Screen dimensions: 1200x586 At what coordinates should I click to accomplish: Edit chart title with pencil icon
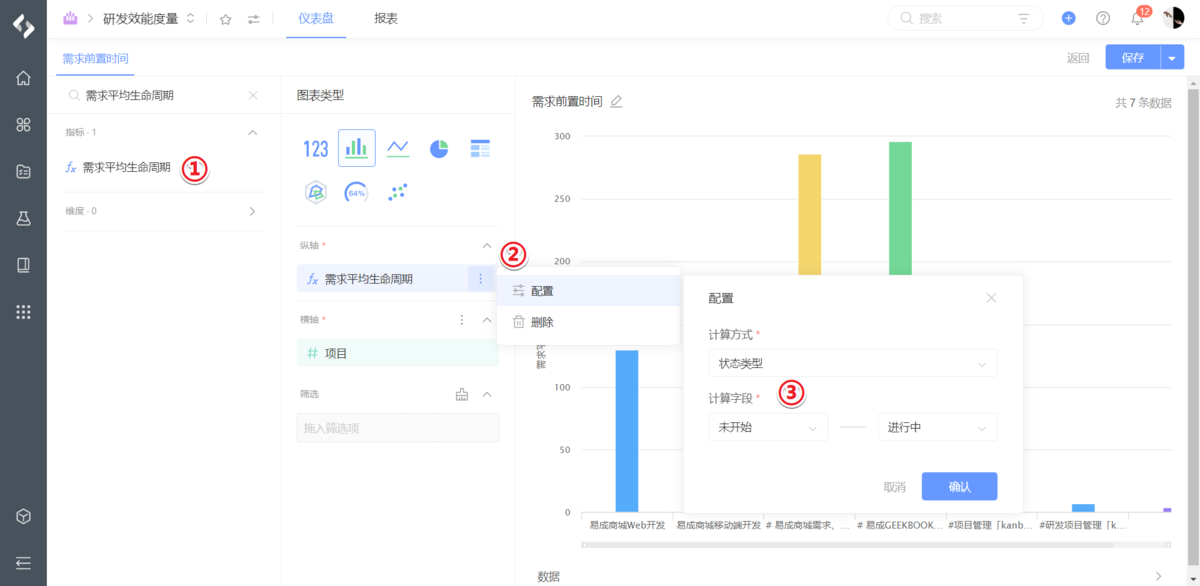(x=616, y=101)
